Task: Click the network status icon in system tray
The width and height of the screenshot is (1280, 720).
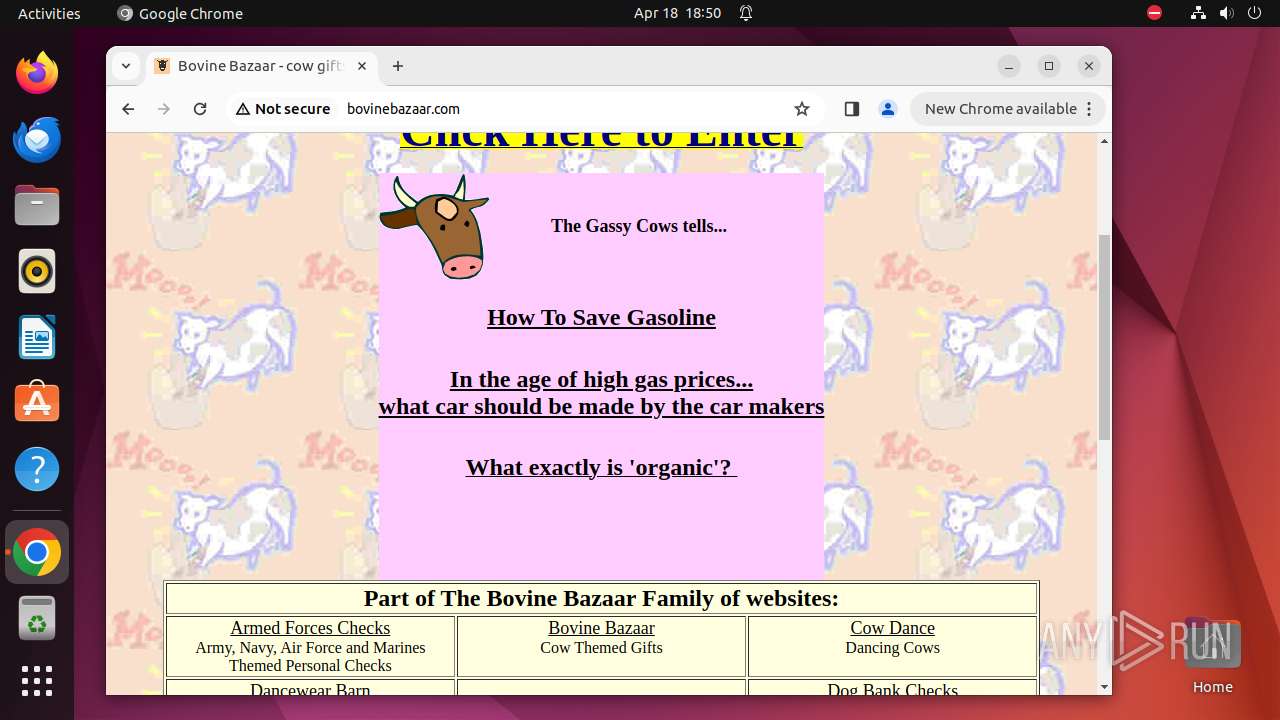Action: pyautogui.click(x=1199, y=13)
